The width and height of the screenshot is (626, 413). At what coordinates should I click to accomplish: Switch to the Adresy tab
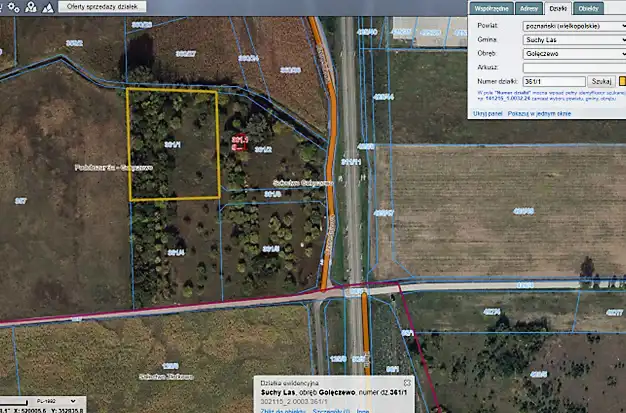(528, 8)
